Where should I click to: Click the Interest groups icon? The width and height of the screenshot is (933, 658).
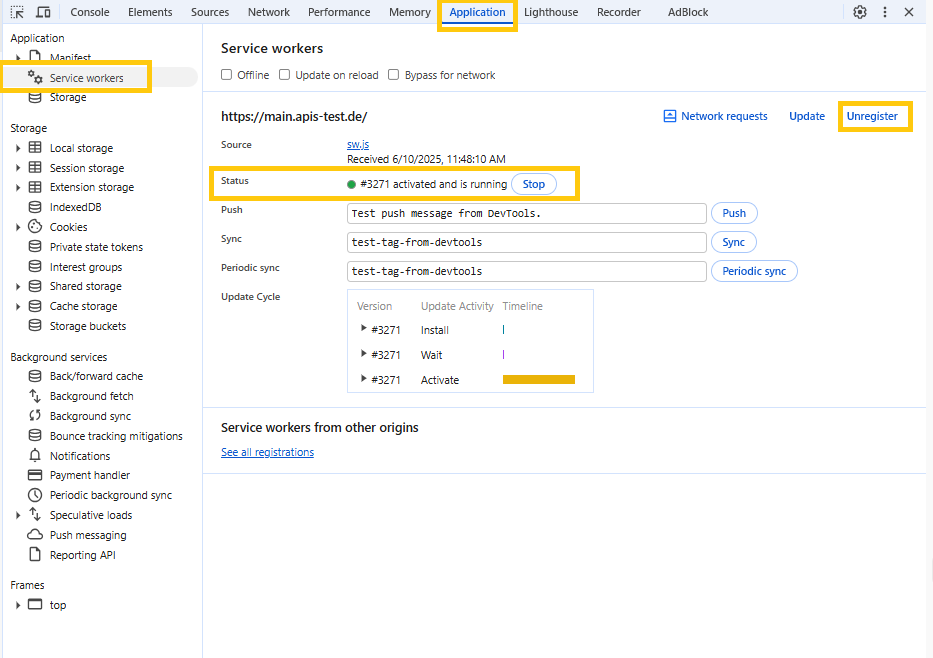[x=35, y=267]
